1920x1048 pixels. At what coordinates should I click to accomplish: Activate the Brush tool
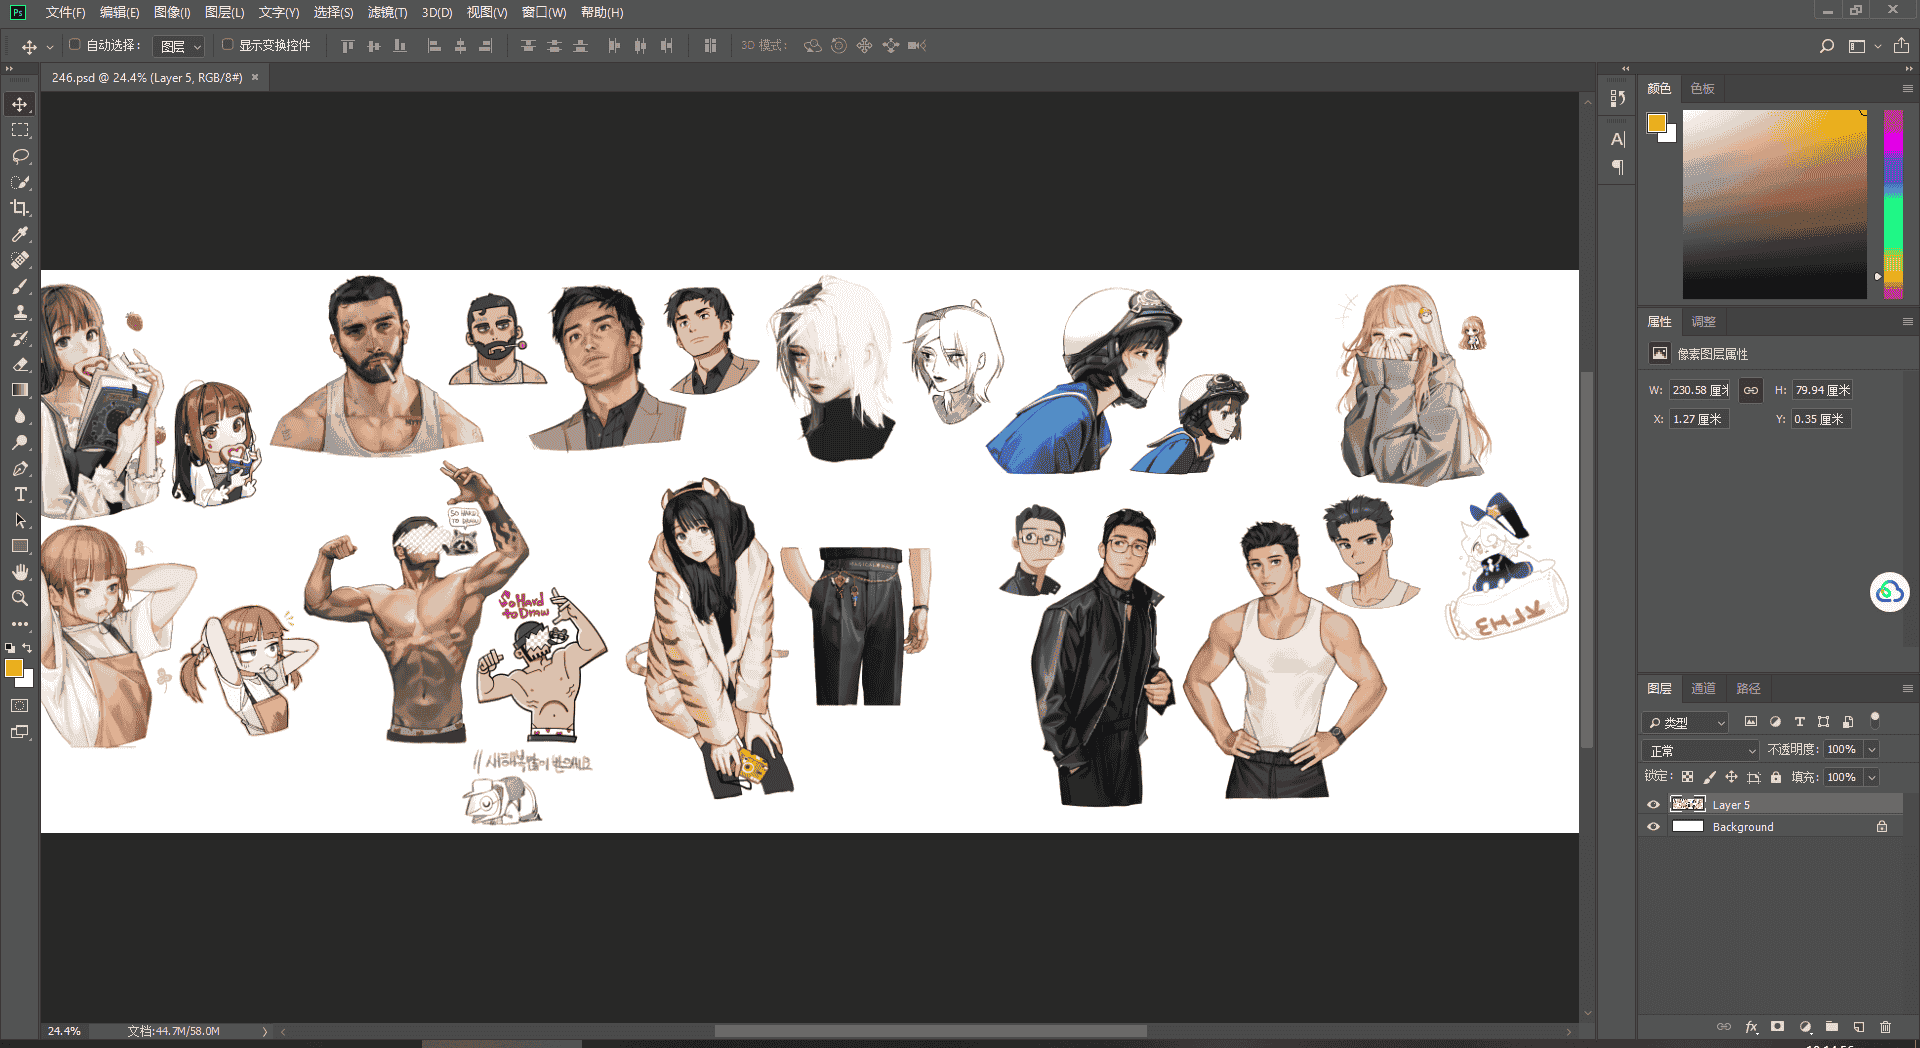pos(20,286)
